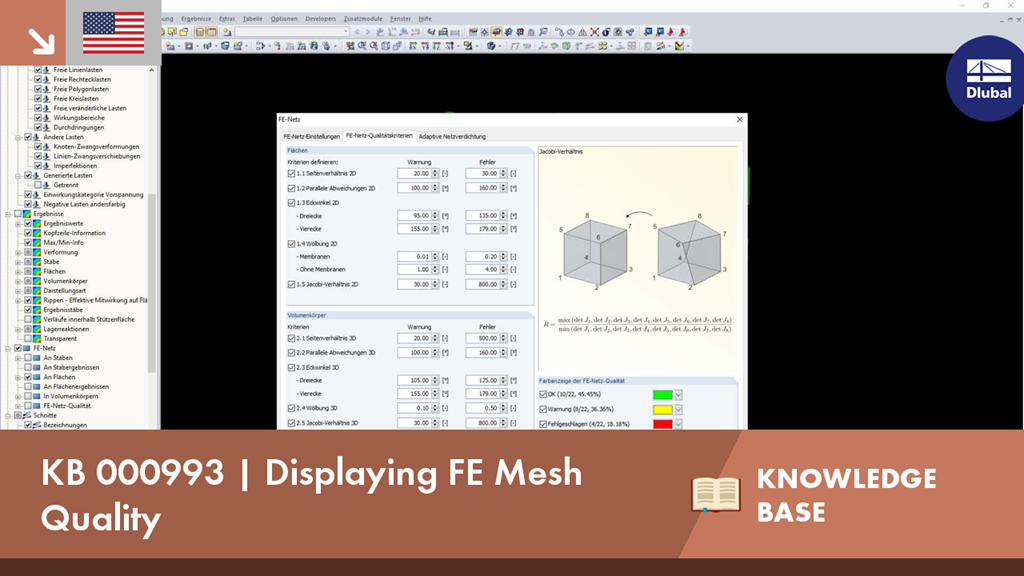Toggle 2.1 Seitenverhältnis 3D checkbox
Image resolution: width=1024 pixels, height=576 pixels.
tap(291, 338)
